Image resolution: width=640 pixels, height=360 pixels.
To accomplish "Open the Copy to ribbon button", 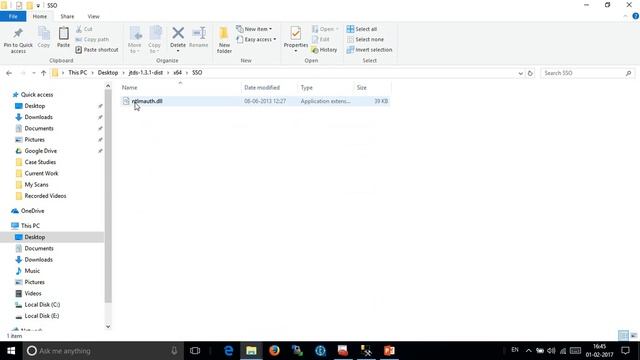I will coord(155,40).
